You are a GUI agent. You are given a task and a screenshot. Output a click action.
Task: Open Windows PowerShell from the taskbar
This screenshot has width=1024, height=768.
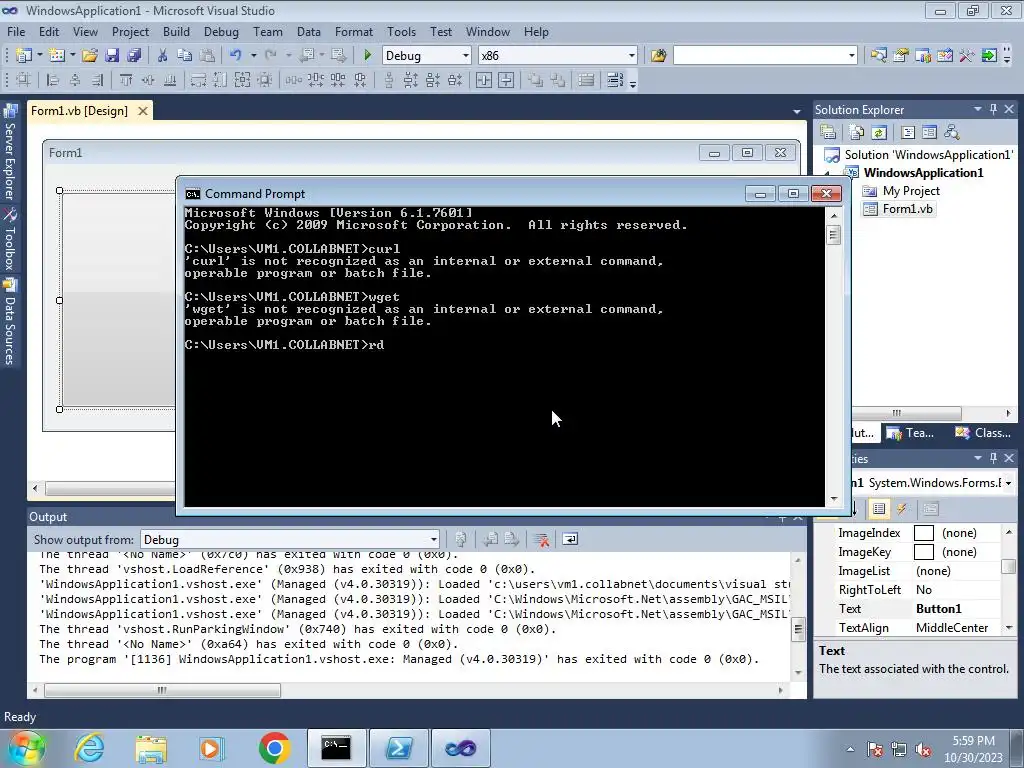(x=398, y=748)
